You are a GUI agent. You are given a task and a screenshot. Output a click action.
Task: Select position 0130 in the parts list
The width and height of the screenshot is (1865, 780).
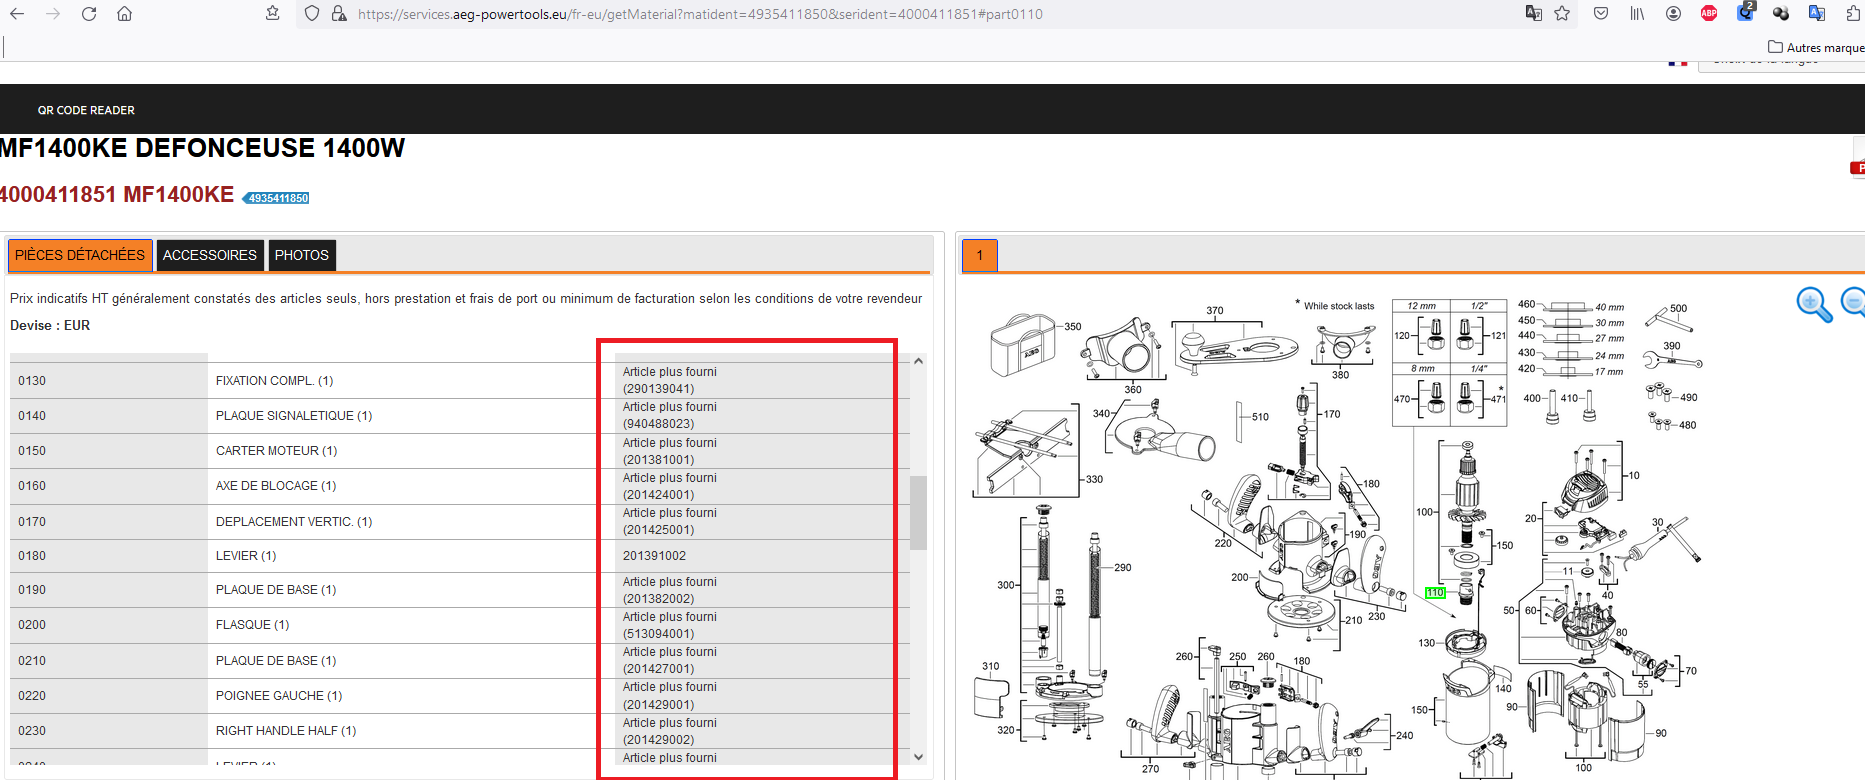click(x=32, y=381)
